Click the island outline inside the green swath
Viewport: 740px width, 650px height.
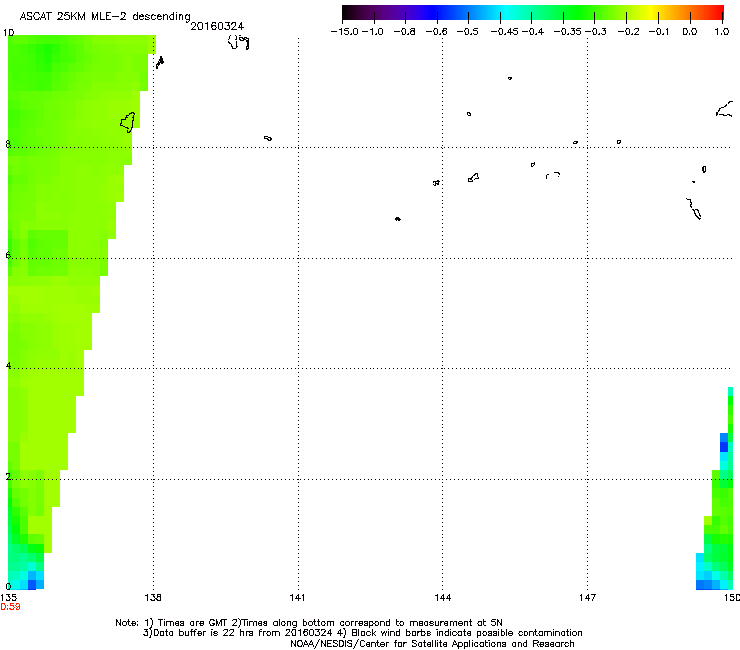(128, 122)
